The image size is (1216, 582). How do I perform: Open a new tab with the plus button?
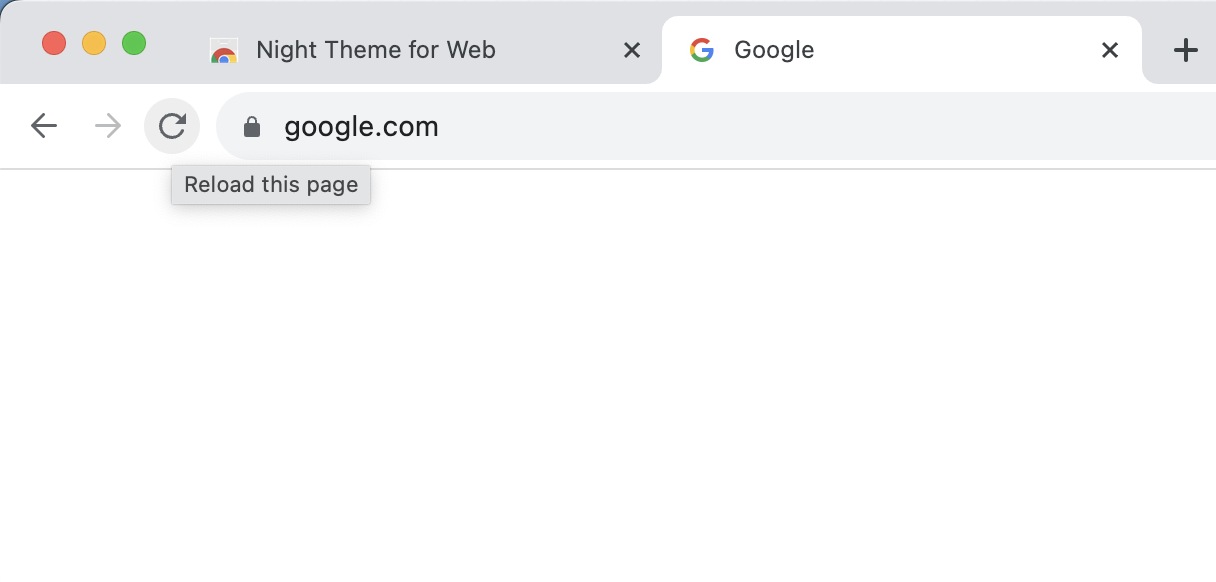[x=1185, y=50]
